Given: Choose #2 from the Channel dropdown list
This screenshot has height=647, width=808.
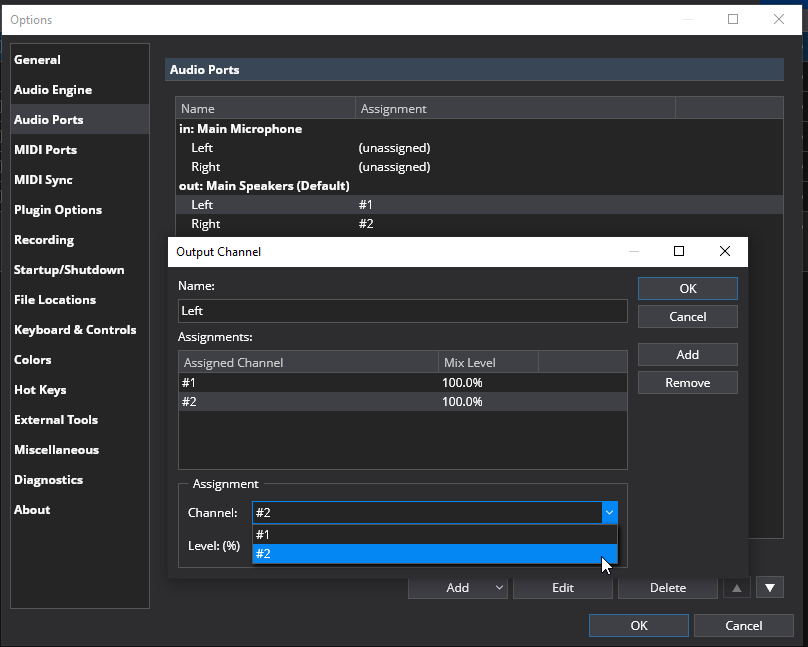Looking at the screenshot, I should pos(434,554).
